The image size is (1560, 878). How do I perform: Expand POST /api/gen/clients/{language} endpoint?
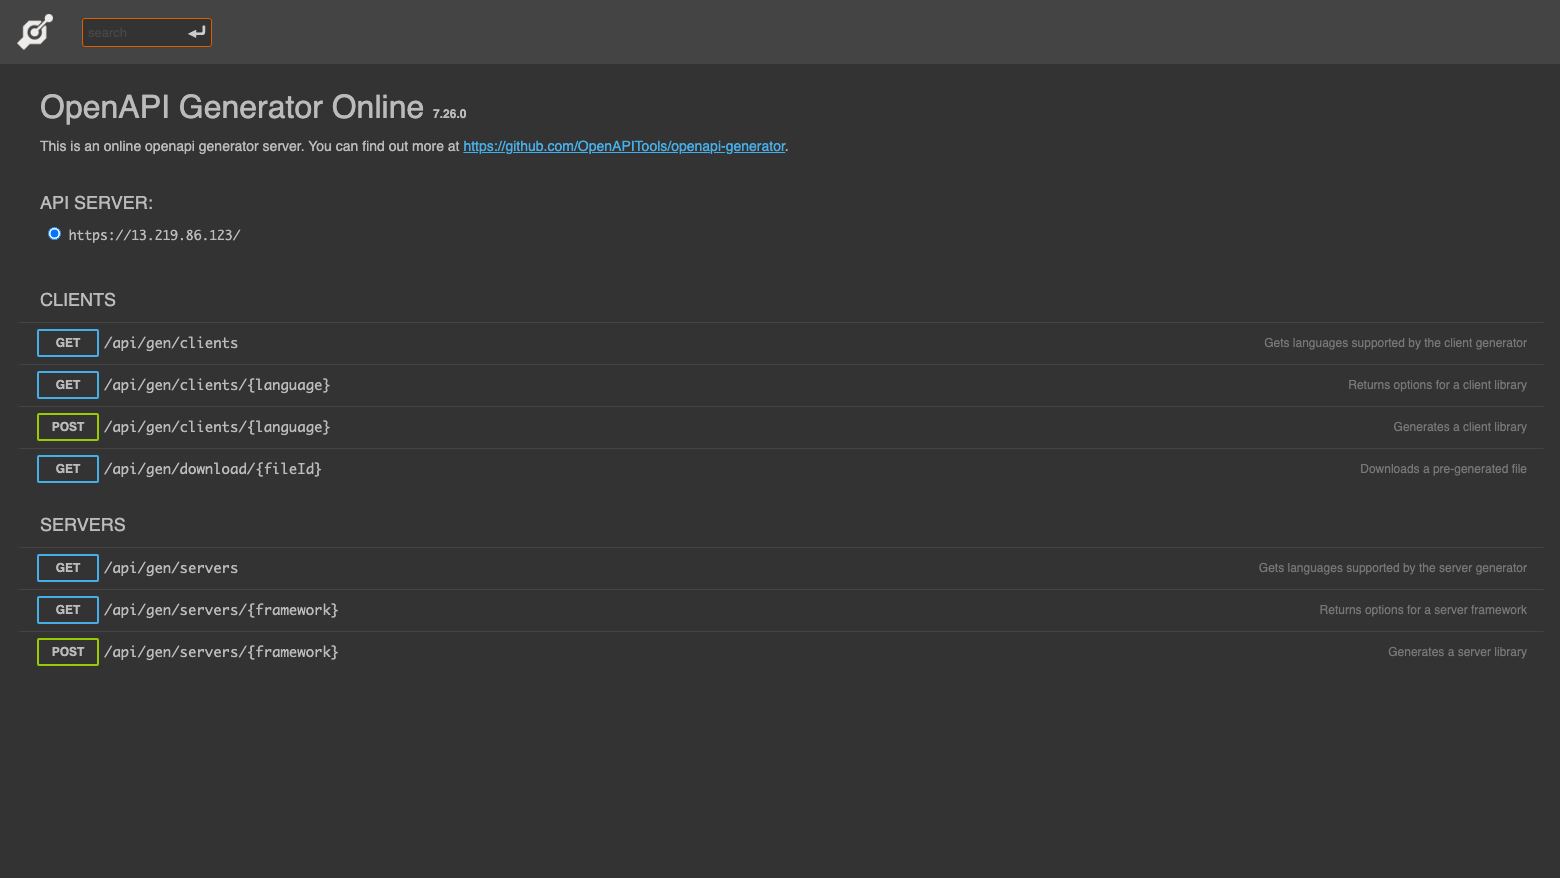(x=782, y=427)
